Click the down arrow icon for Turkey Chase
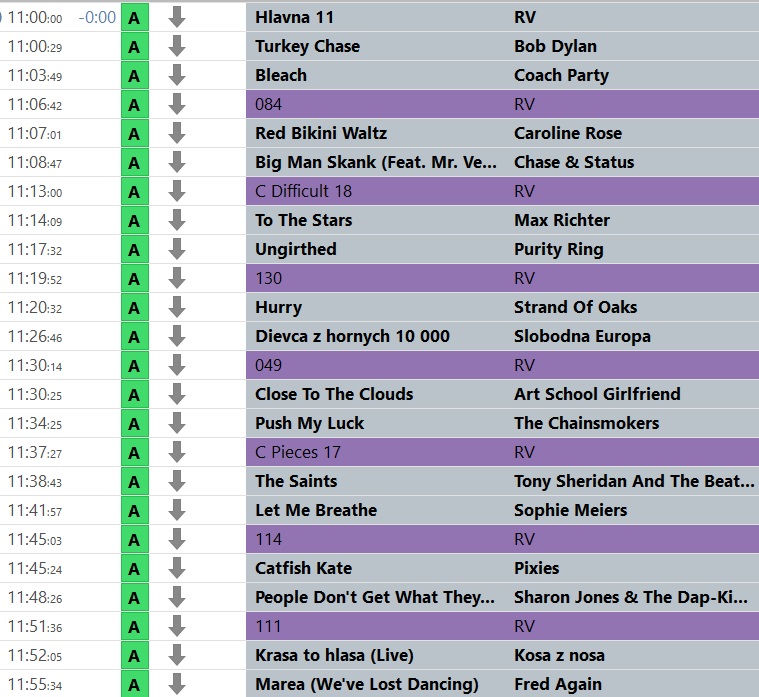 click(x=177, y=46)
